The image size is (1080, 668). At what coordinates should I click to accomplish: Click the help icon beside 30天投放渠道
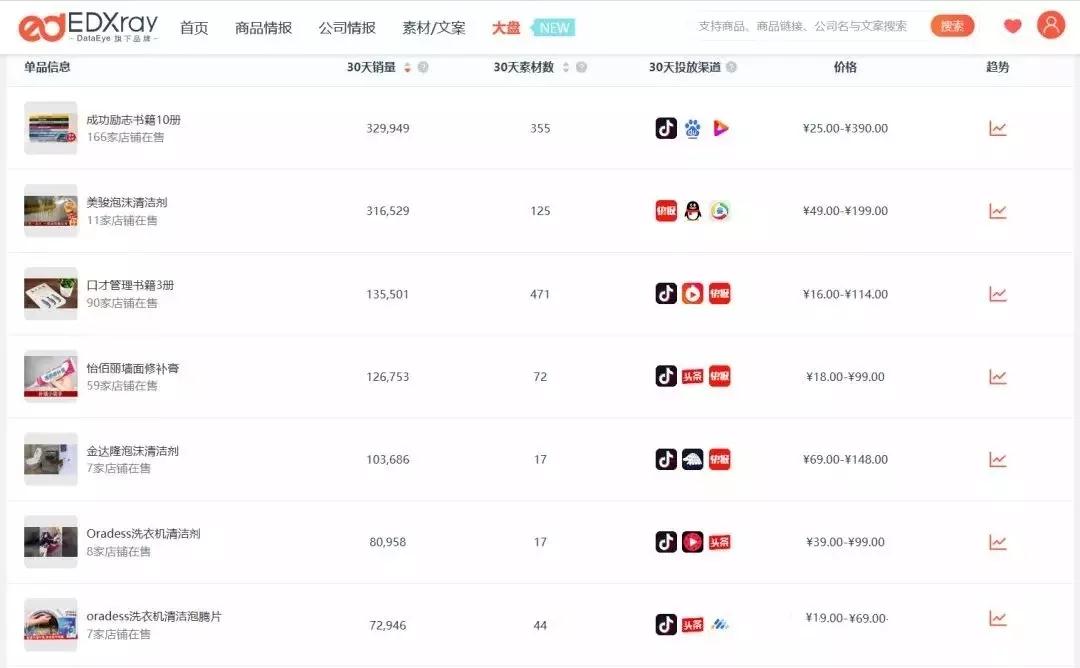(x=731, y=67)
